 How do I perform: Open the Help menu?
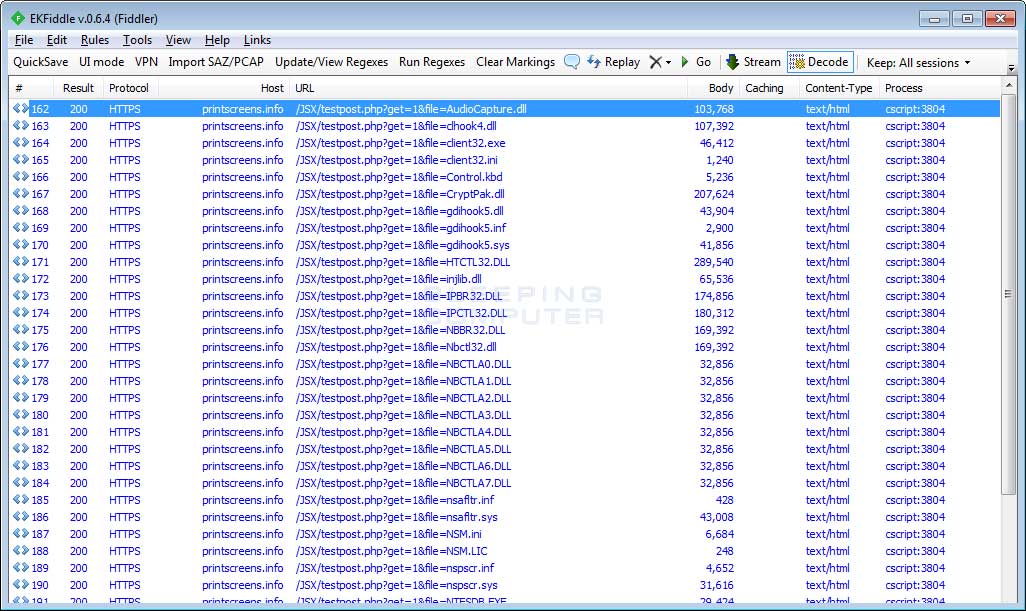217,40
